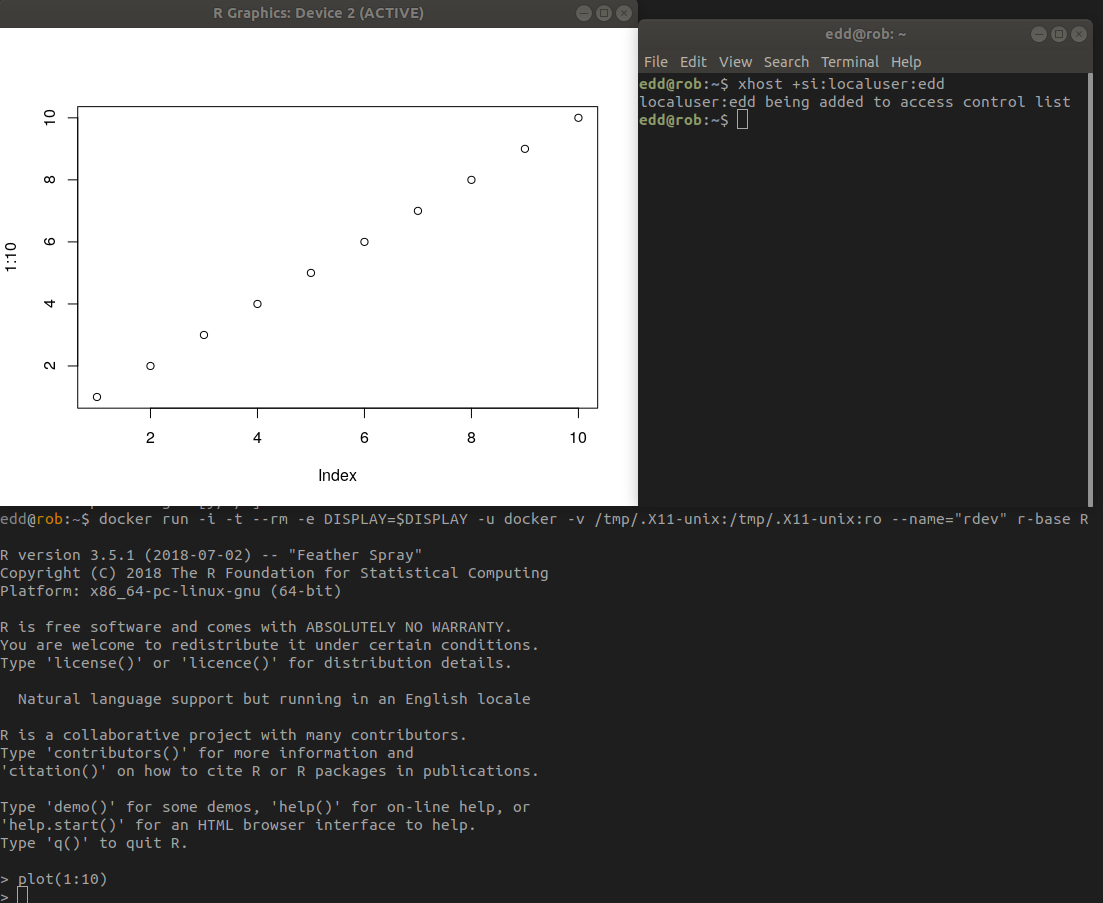1103x903 pixels.
Task: Click the 'Platform: x86_64-pc-linux-gnu' line
Action: (x=171, y=591)
